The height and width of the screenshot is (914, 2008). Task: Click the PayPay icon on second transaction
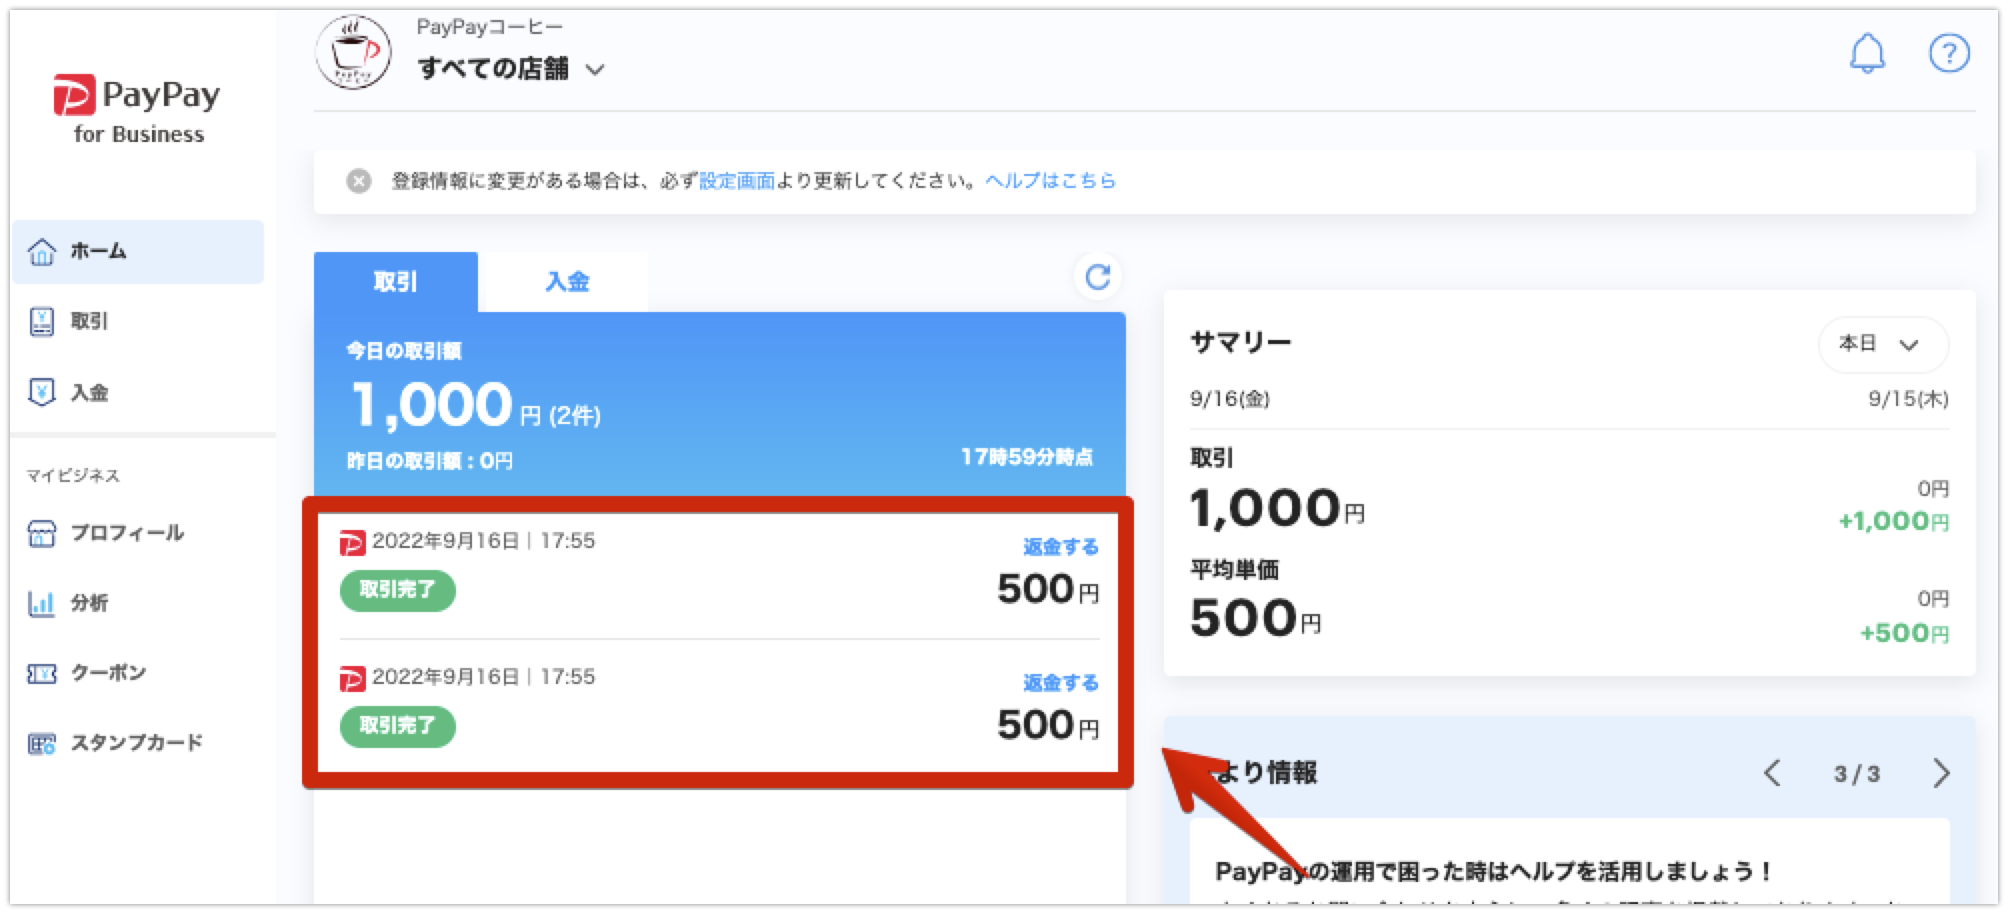coord(352,680)
